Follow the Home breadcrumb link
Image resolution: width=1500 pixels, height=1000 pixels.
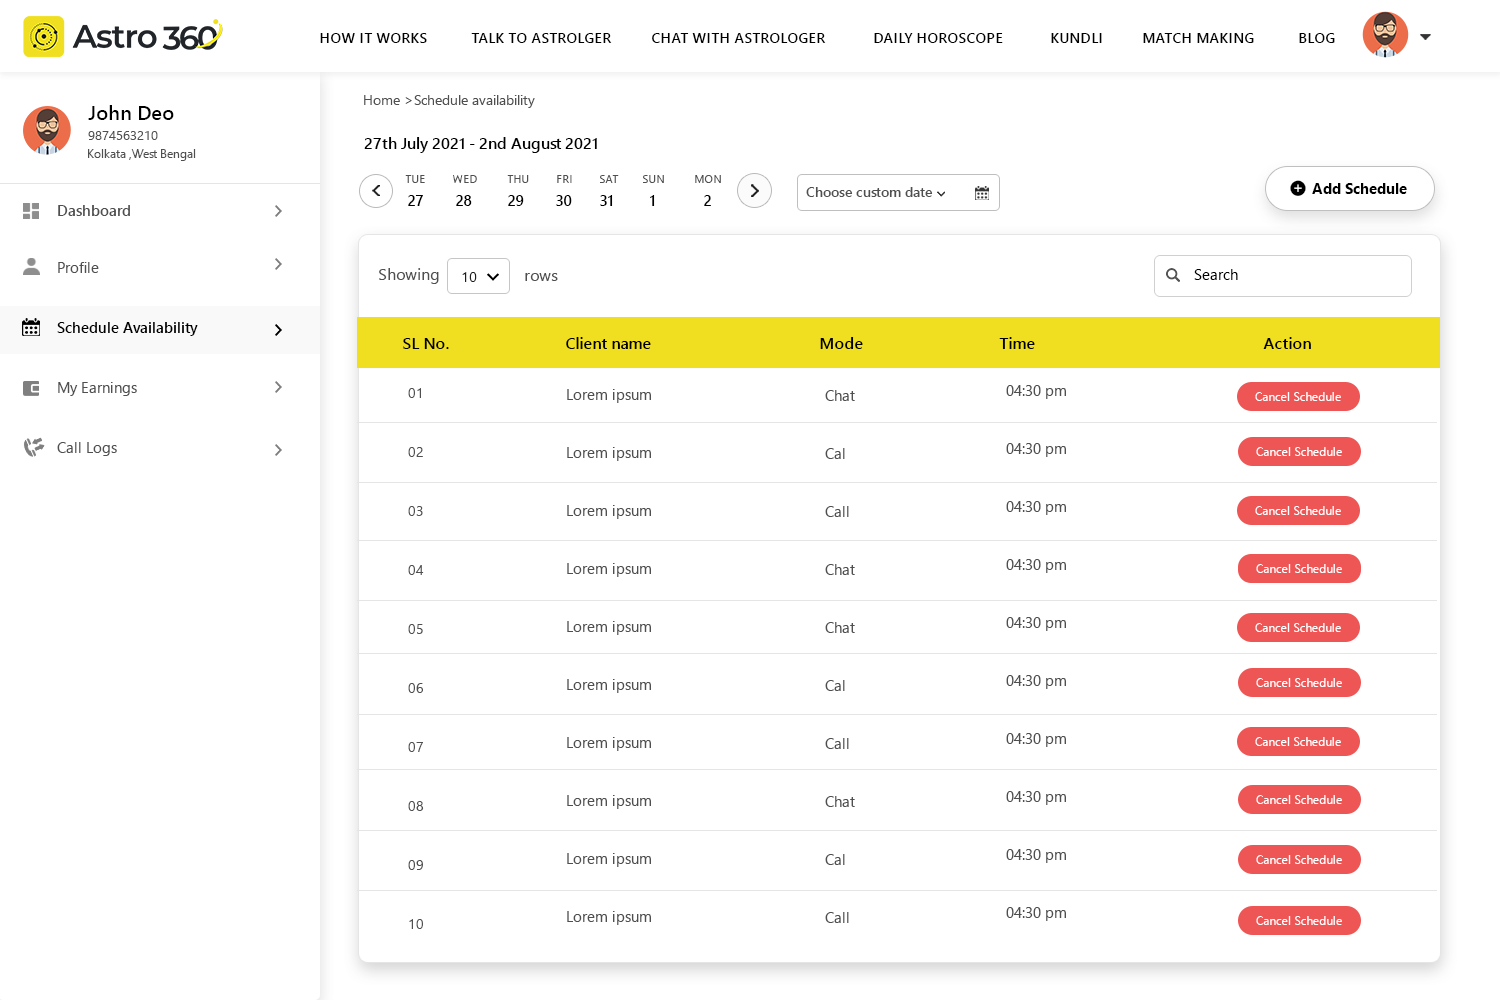381,100
